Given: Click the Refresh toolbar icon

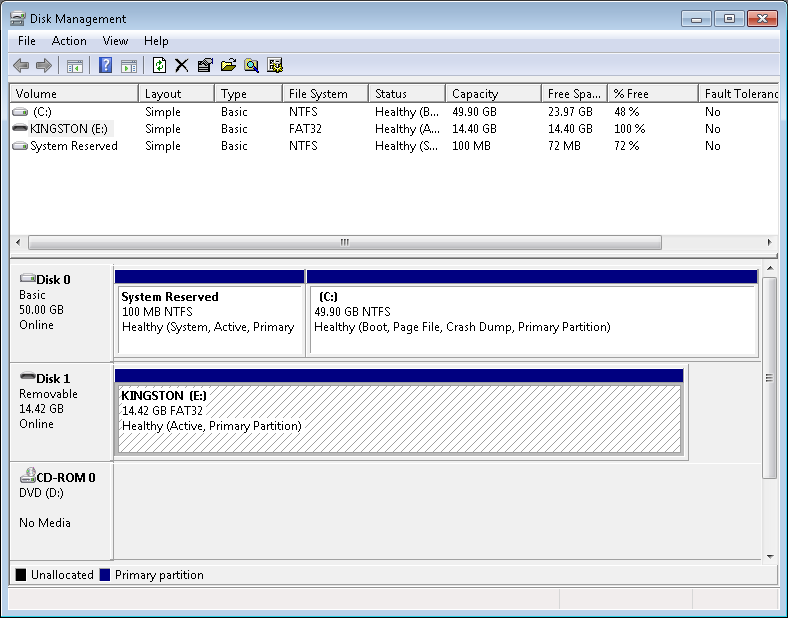Looking at the screenshot, I should pyautogui.click(x=159, y=66).
